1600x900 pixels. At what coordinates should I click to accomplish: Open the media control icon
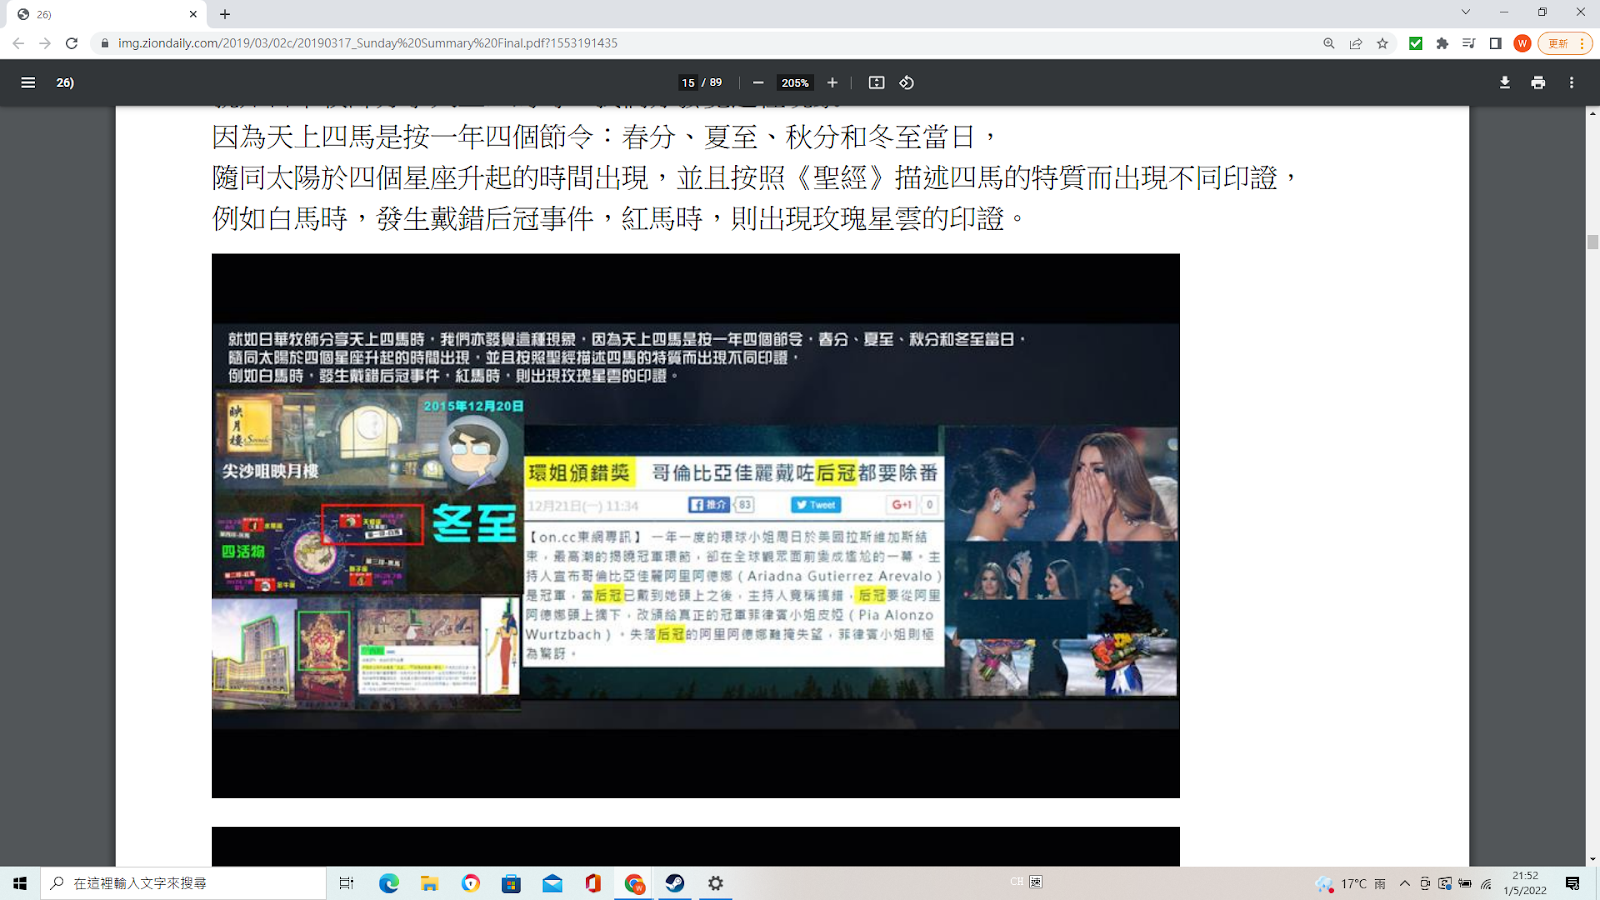[1469, 43]
